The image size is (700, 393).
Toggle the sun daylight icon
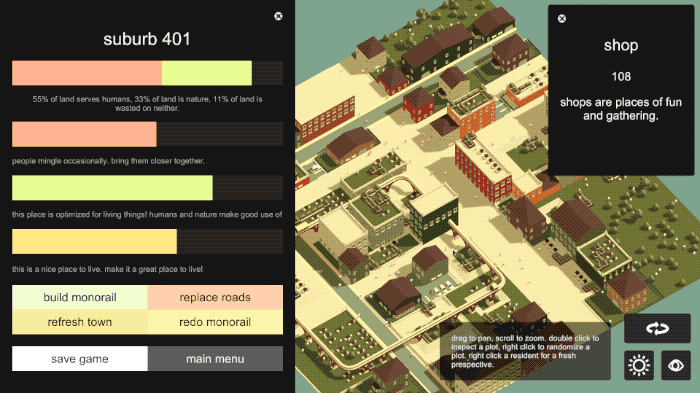pos(639,365)
